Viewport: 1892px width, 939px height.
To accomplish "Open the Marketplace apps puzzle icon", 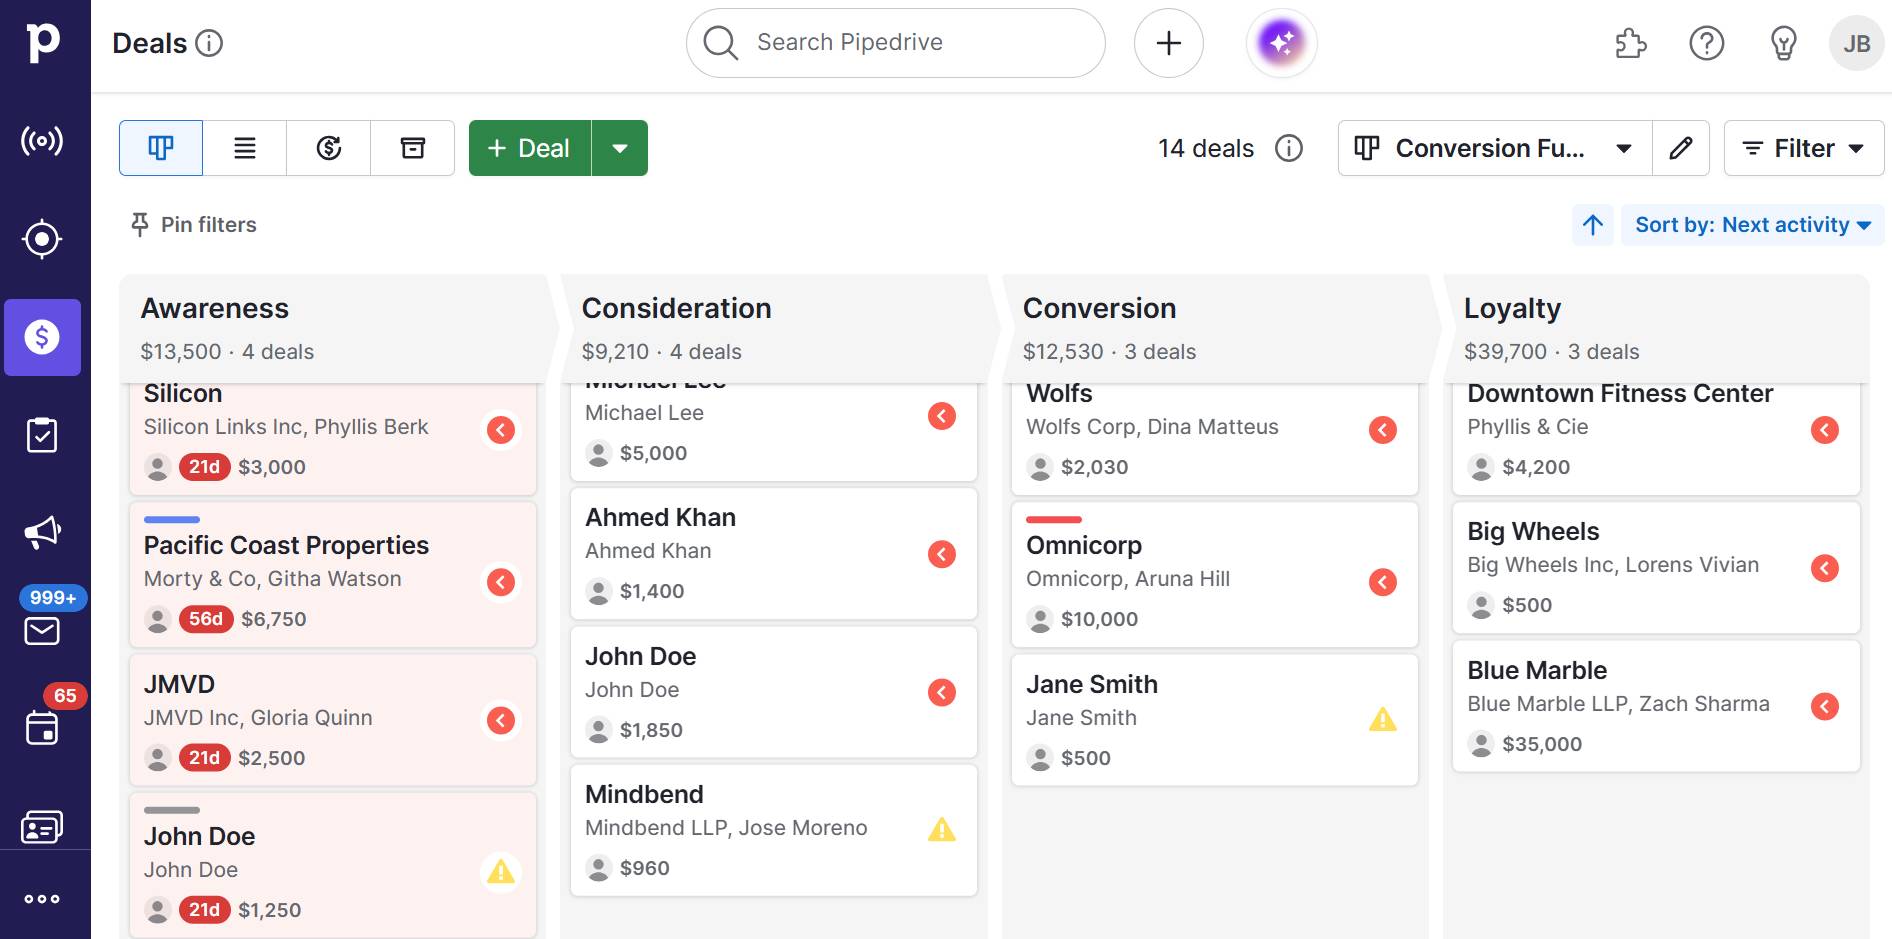I will [1629, 43].
